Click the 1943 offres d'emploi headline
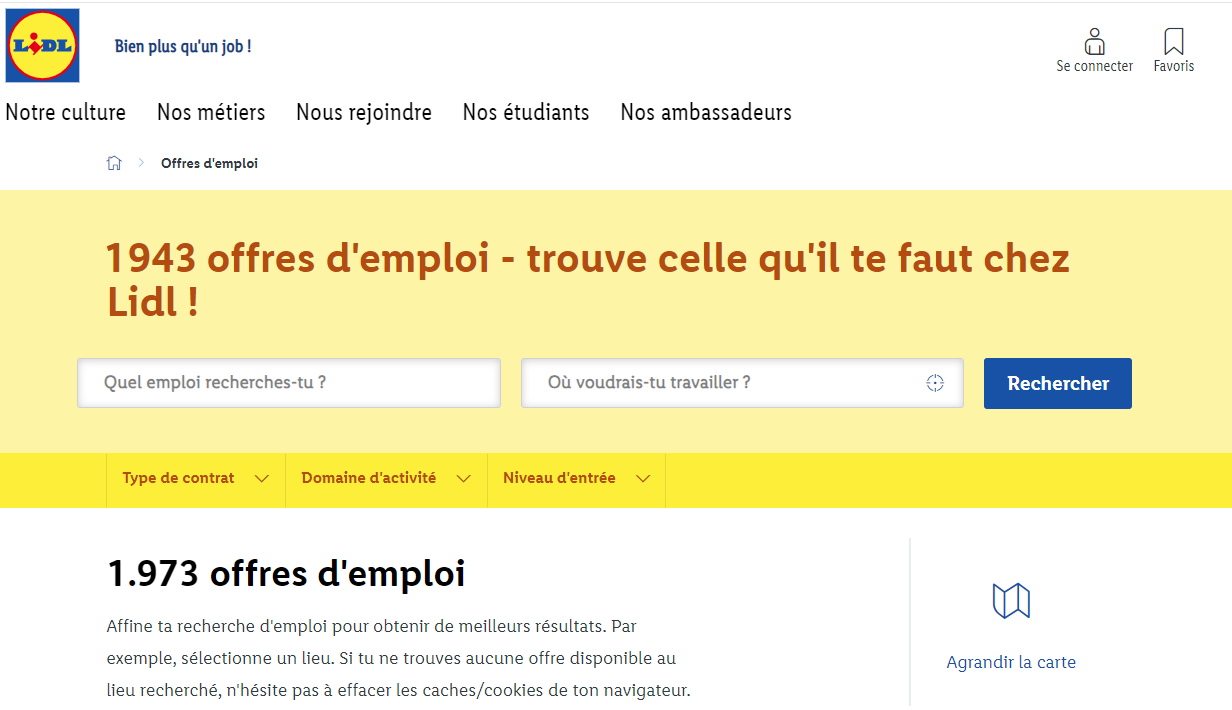The image size is (1232, 710). click(588, 279)
